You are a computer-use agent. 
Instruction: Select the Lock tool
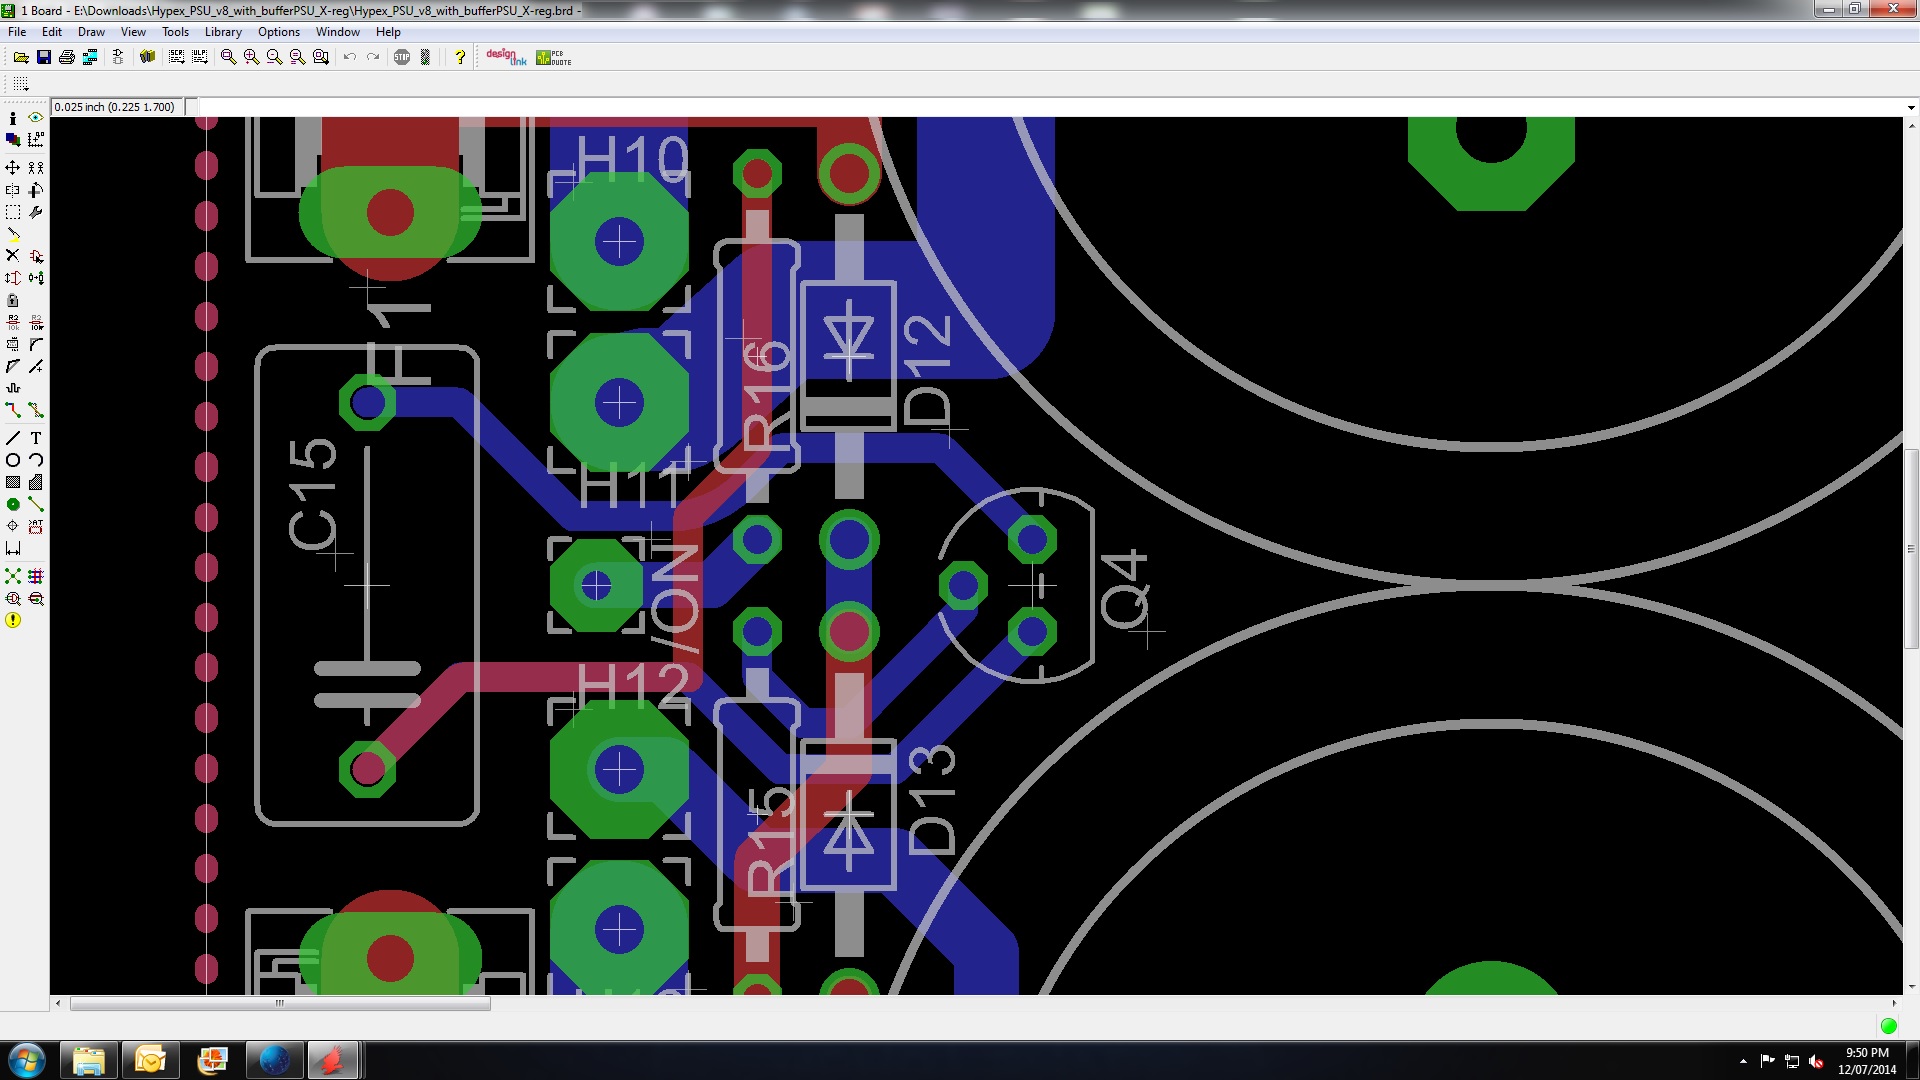tap(13, 300)
